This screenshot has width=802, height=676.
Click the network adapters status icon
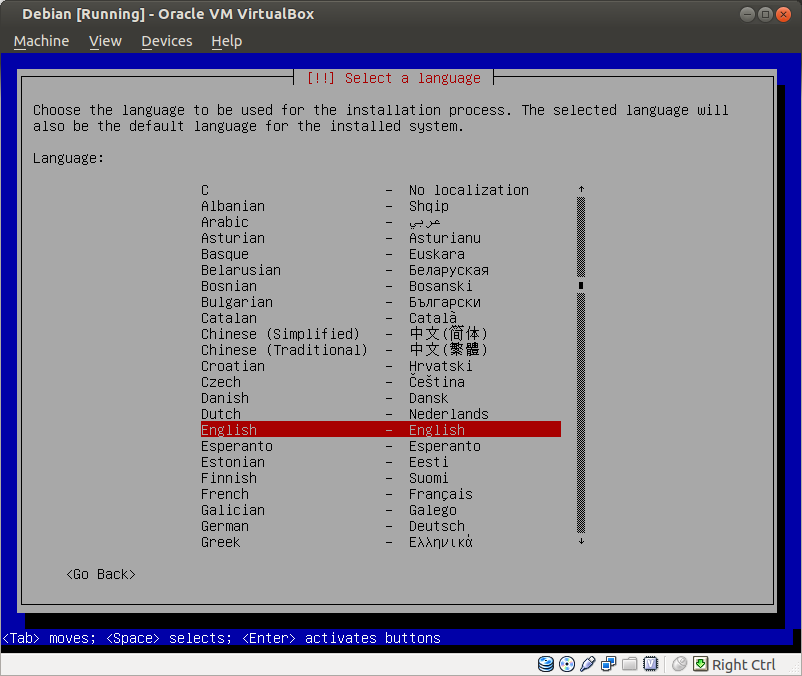click(x=609, y=664)
